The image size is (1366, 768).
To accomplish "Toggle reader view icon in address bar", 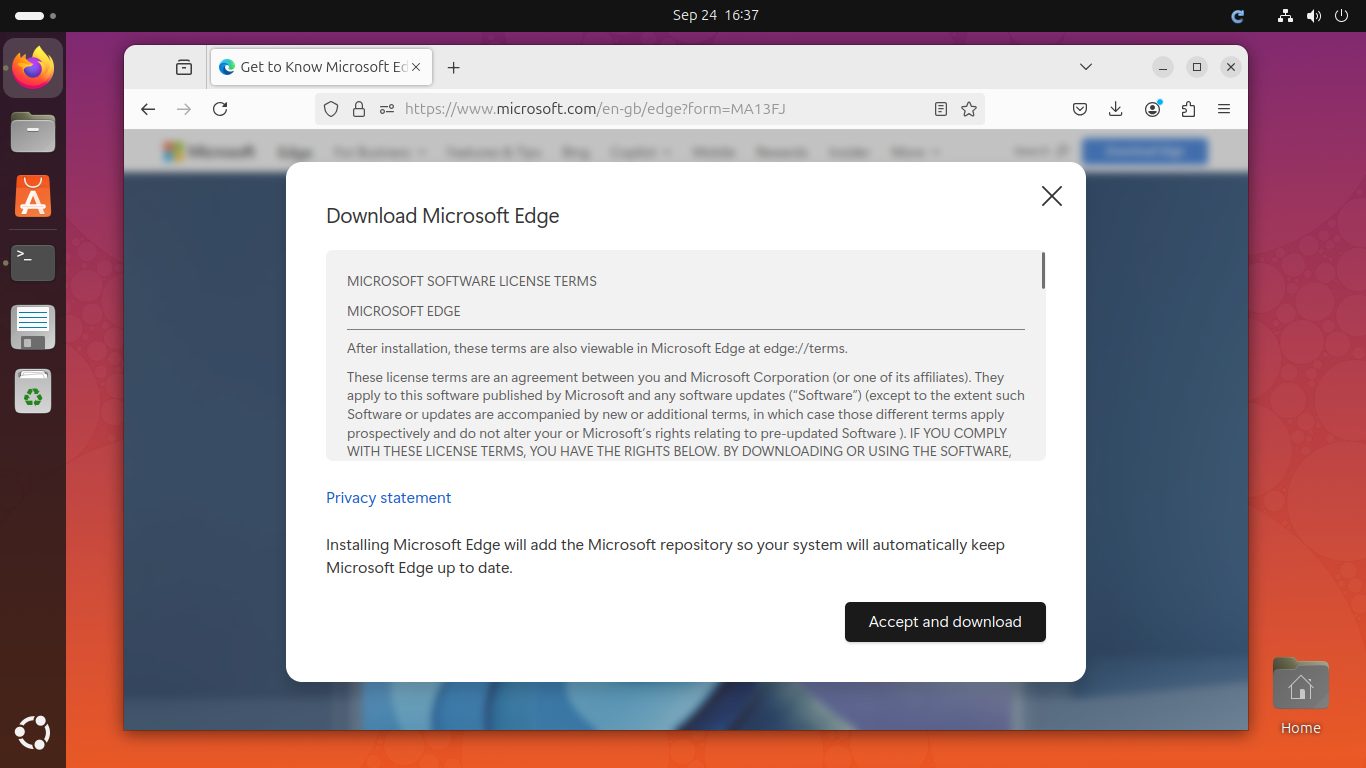I will [x=940, y=109].
